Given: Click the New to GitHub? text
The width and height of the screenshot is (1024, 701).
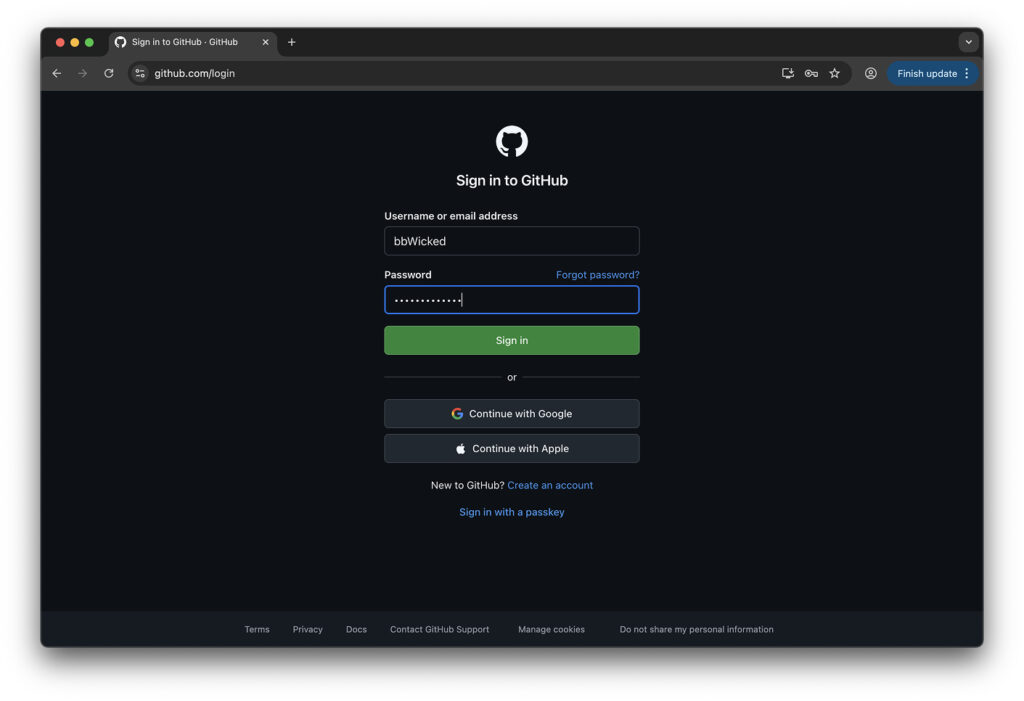Looking at the screenshot, I should (x=467, y=485).
